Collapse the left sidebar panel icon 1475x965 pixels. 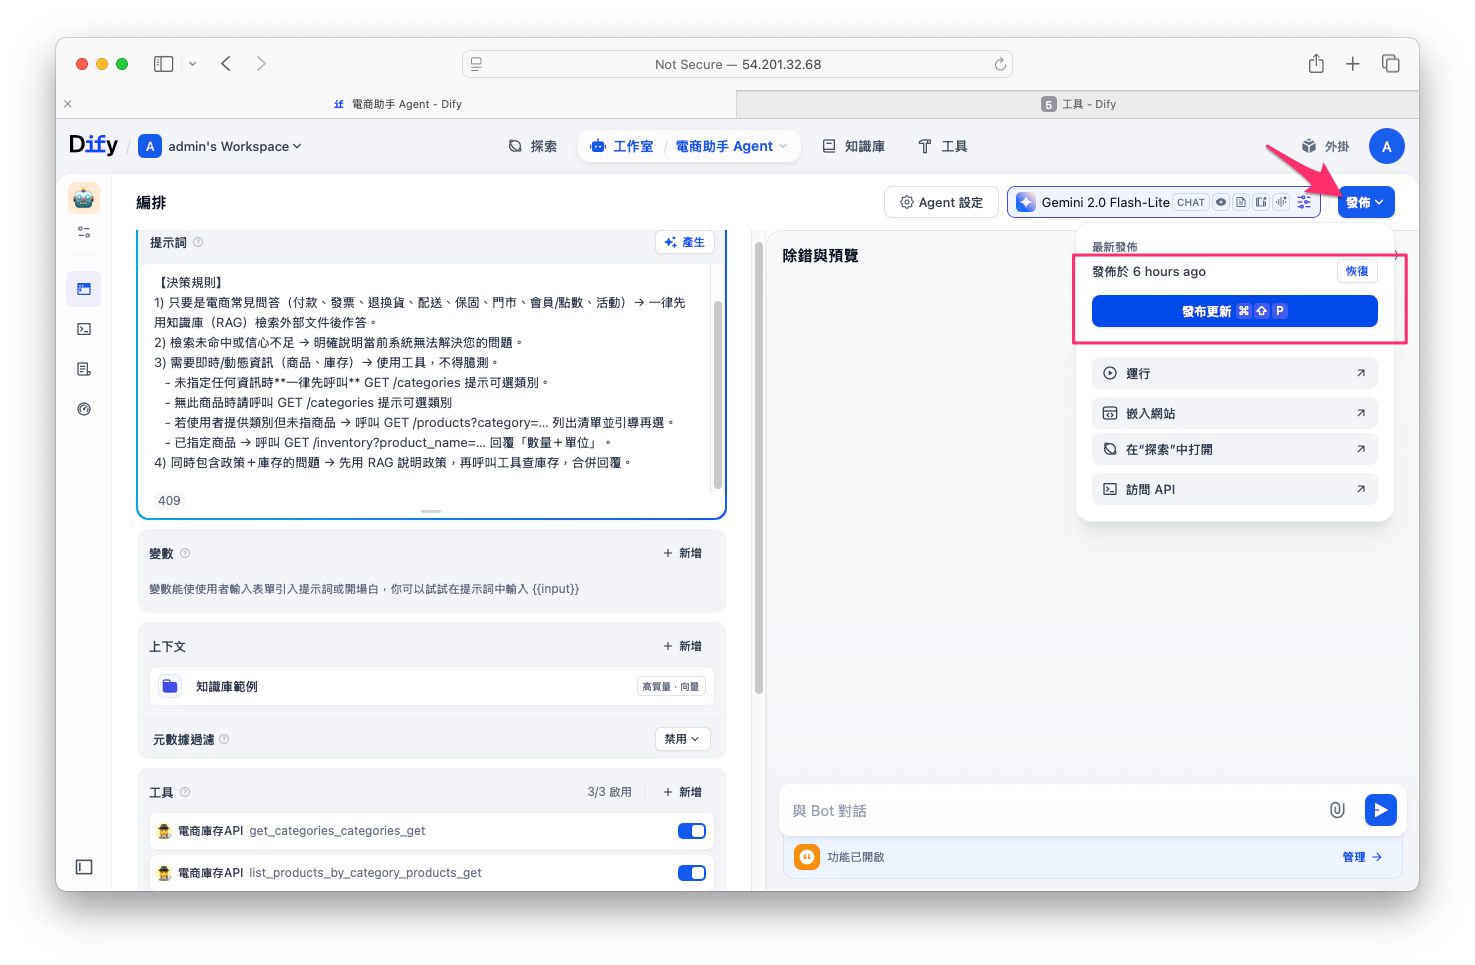(x=84, y=867)
